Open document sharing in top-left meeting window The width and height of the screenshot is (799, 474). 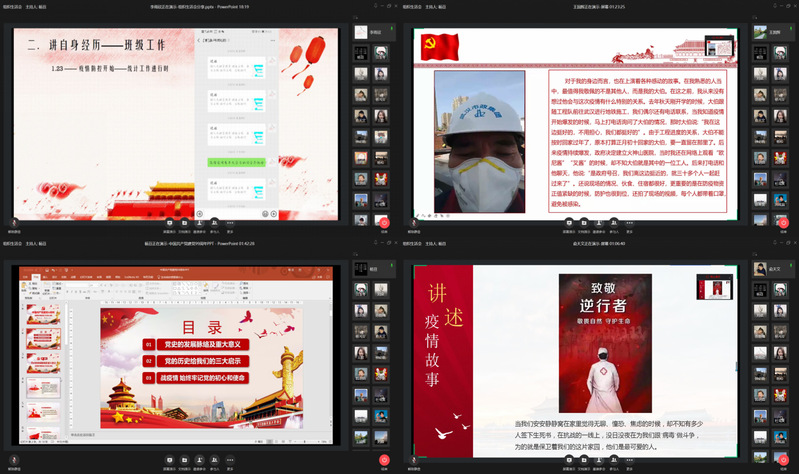pyautogui.click(x=184, y=223)
